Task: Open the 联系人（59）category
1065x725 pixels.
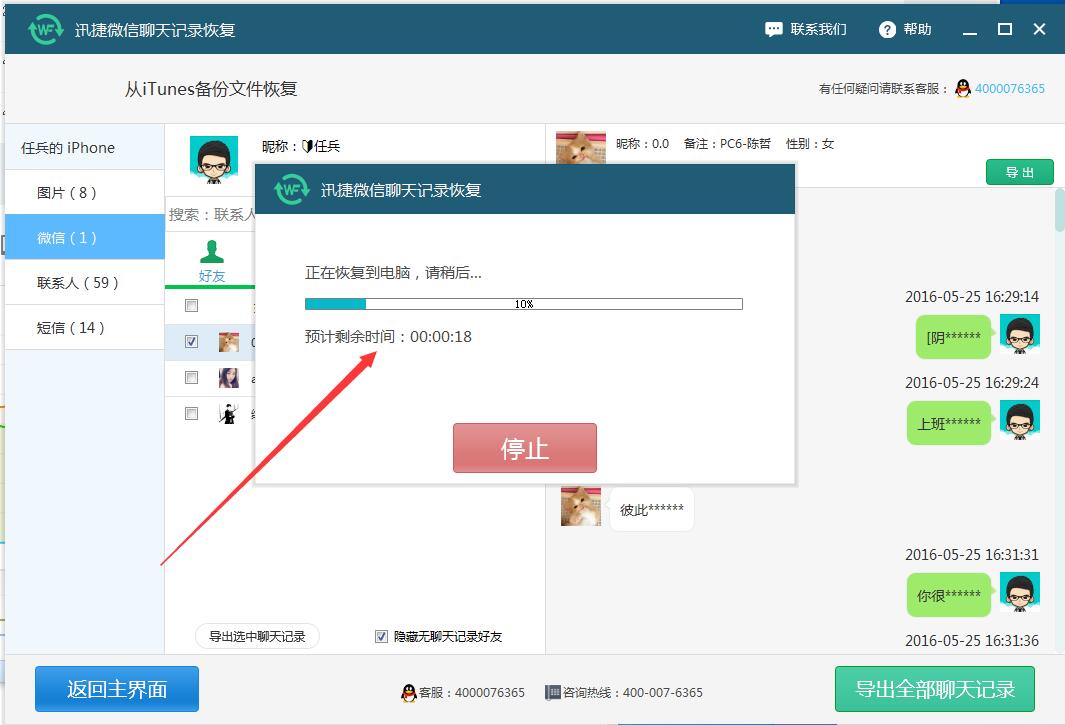Action: pyautogui.click(x=84, y=282)
